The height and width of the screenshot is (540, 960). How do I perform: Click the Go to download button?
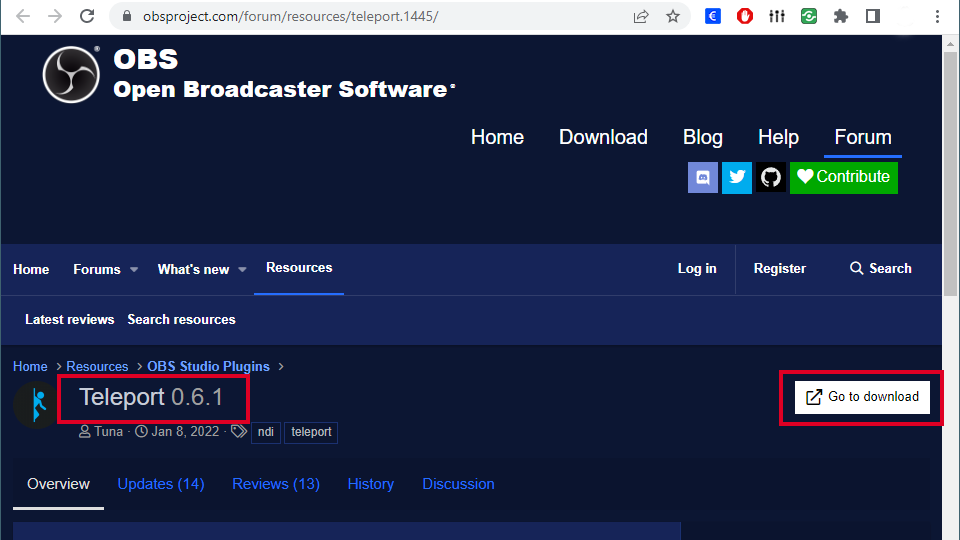[x=862, y=397]
